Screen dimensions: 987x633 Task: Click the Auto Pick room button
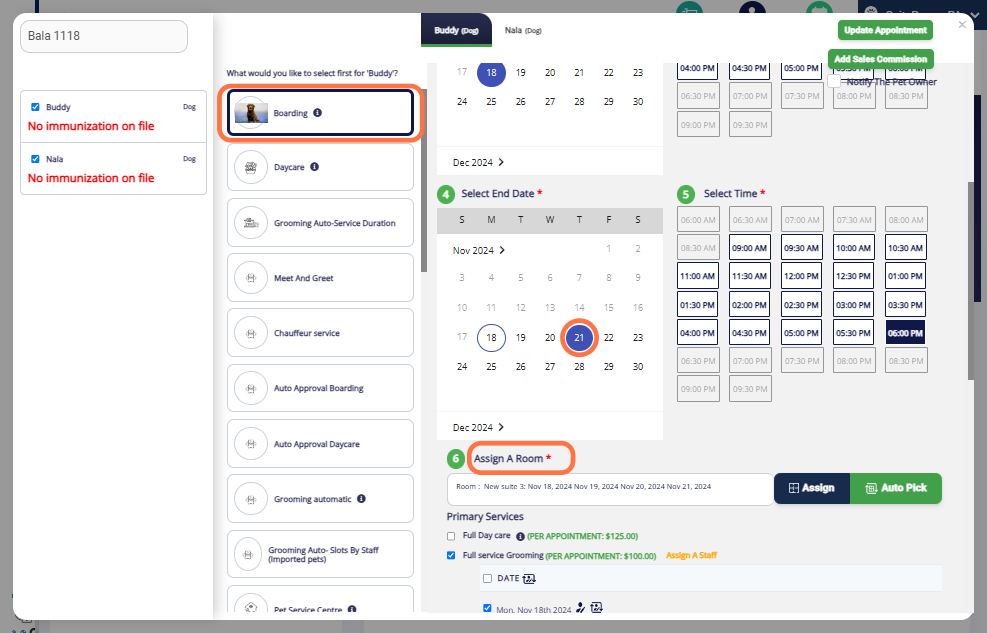(x=896, y=488)
